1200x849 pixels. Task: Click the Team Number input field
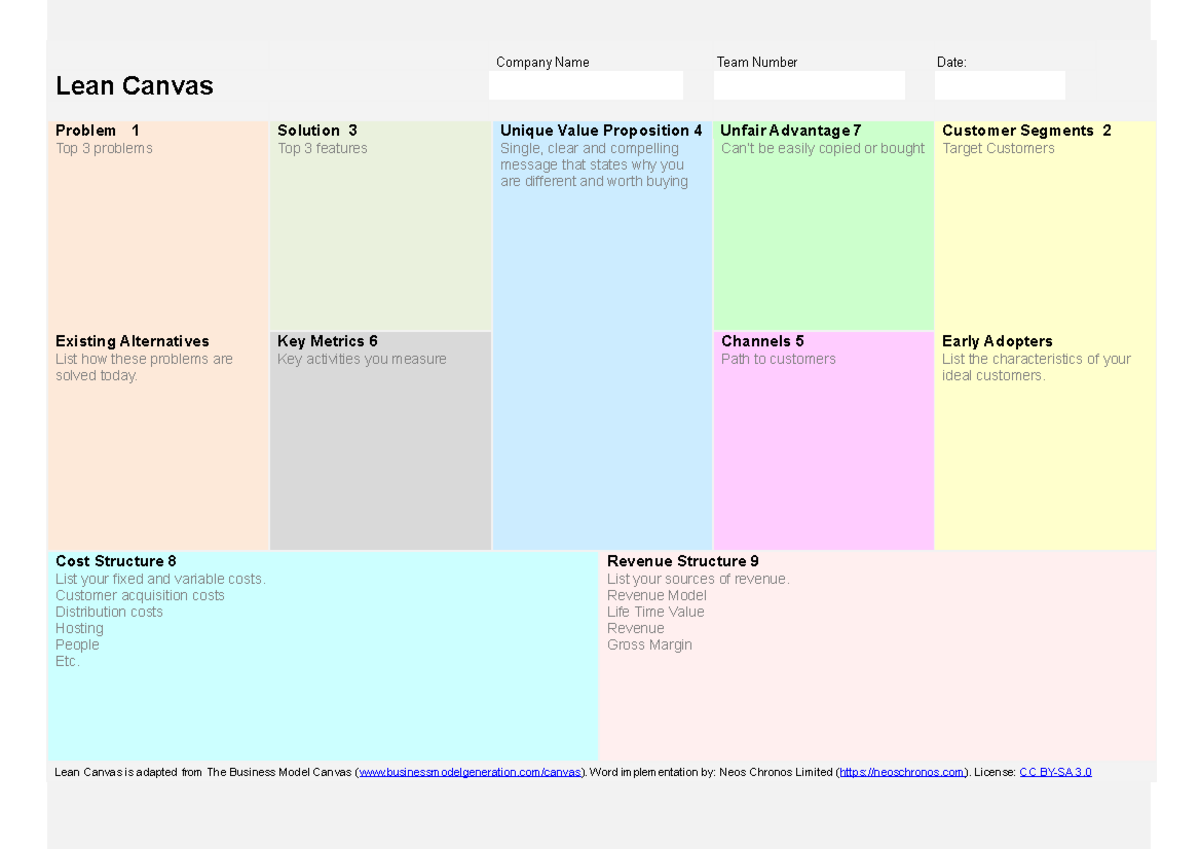pyautogui.click(x=809, y=85)
